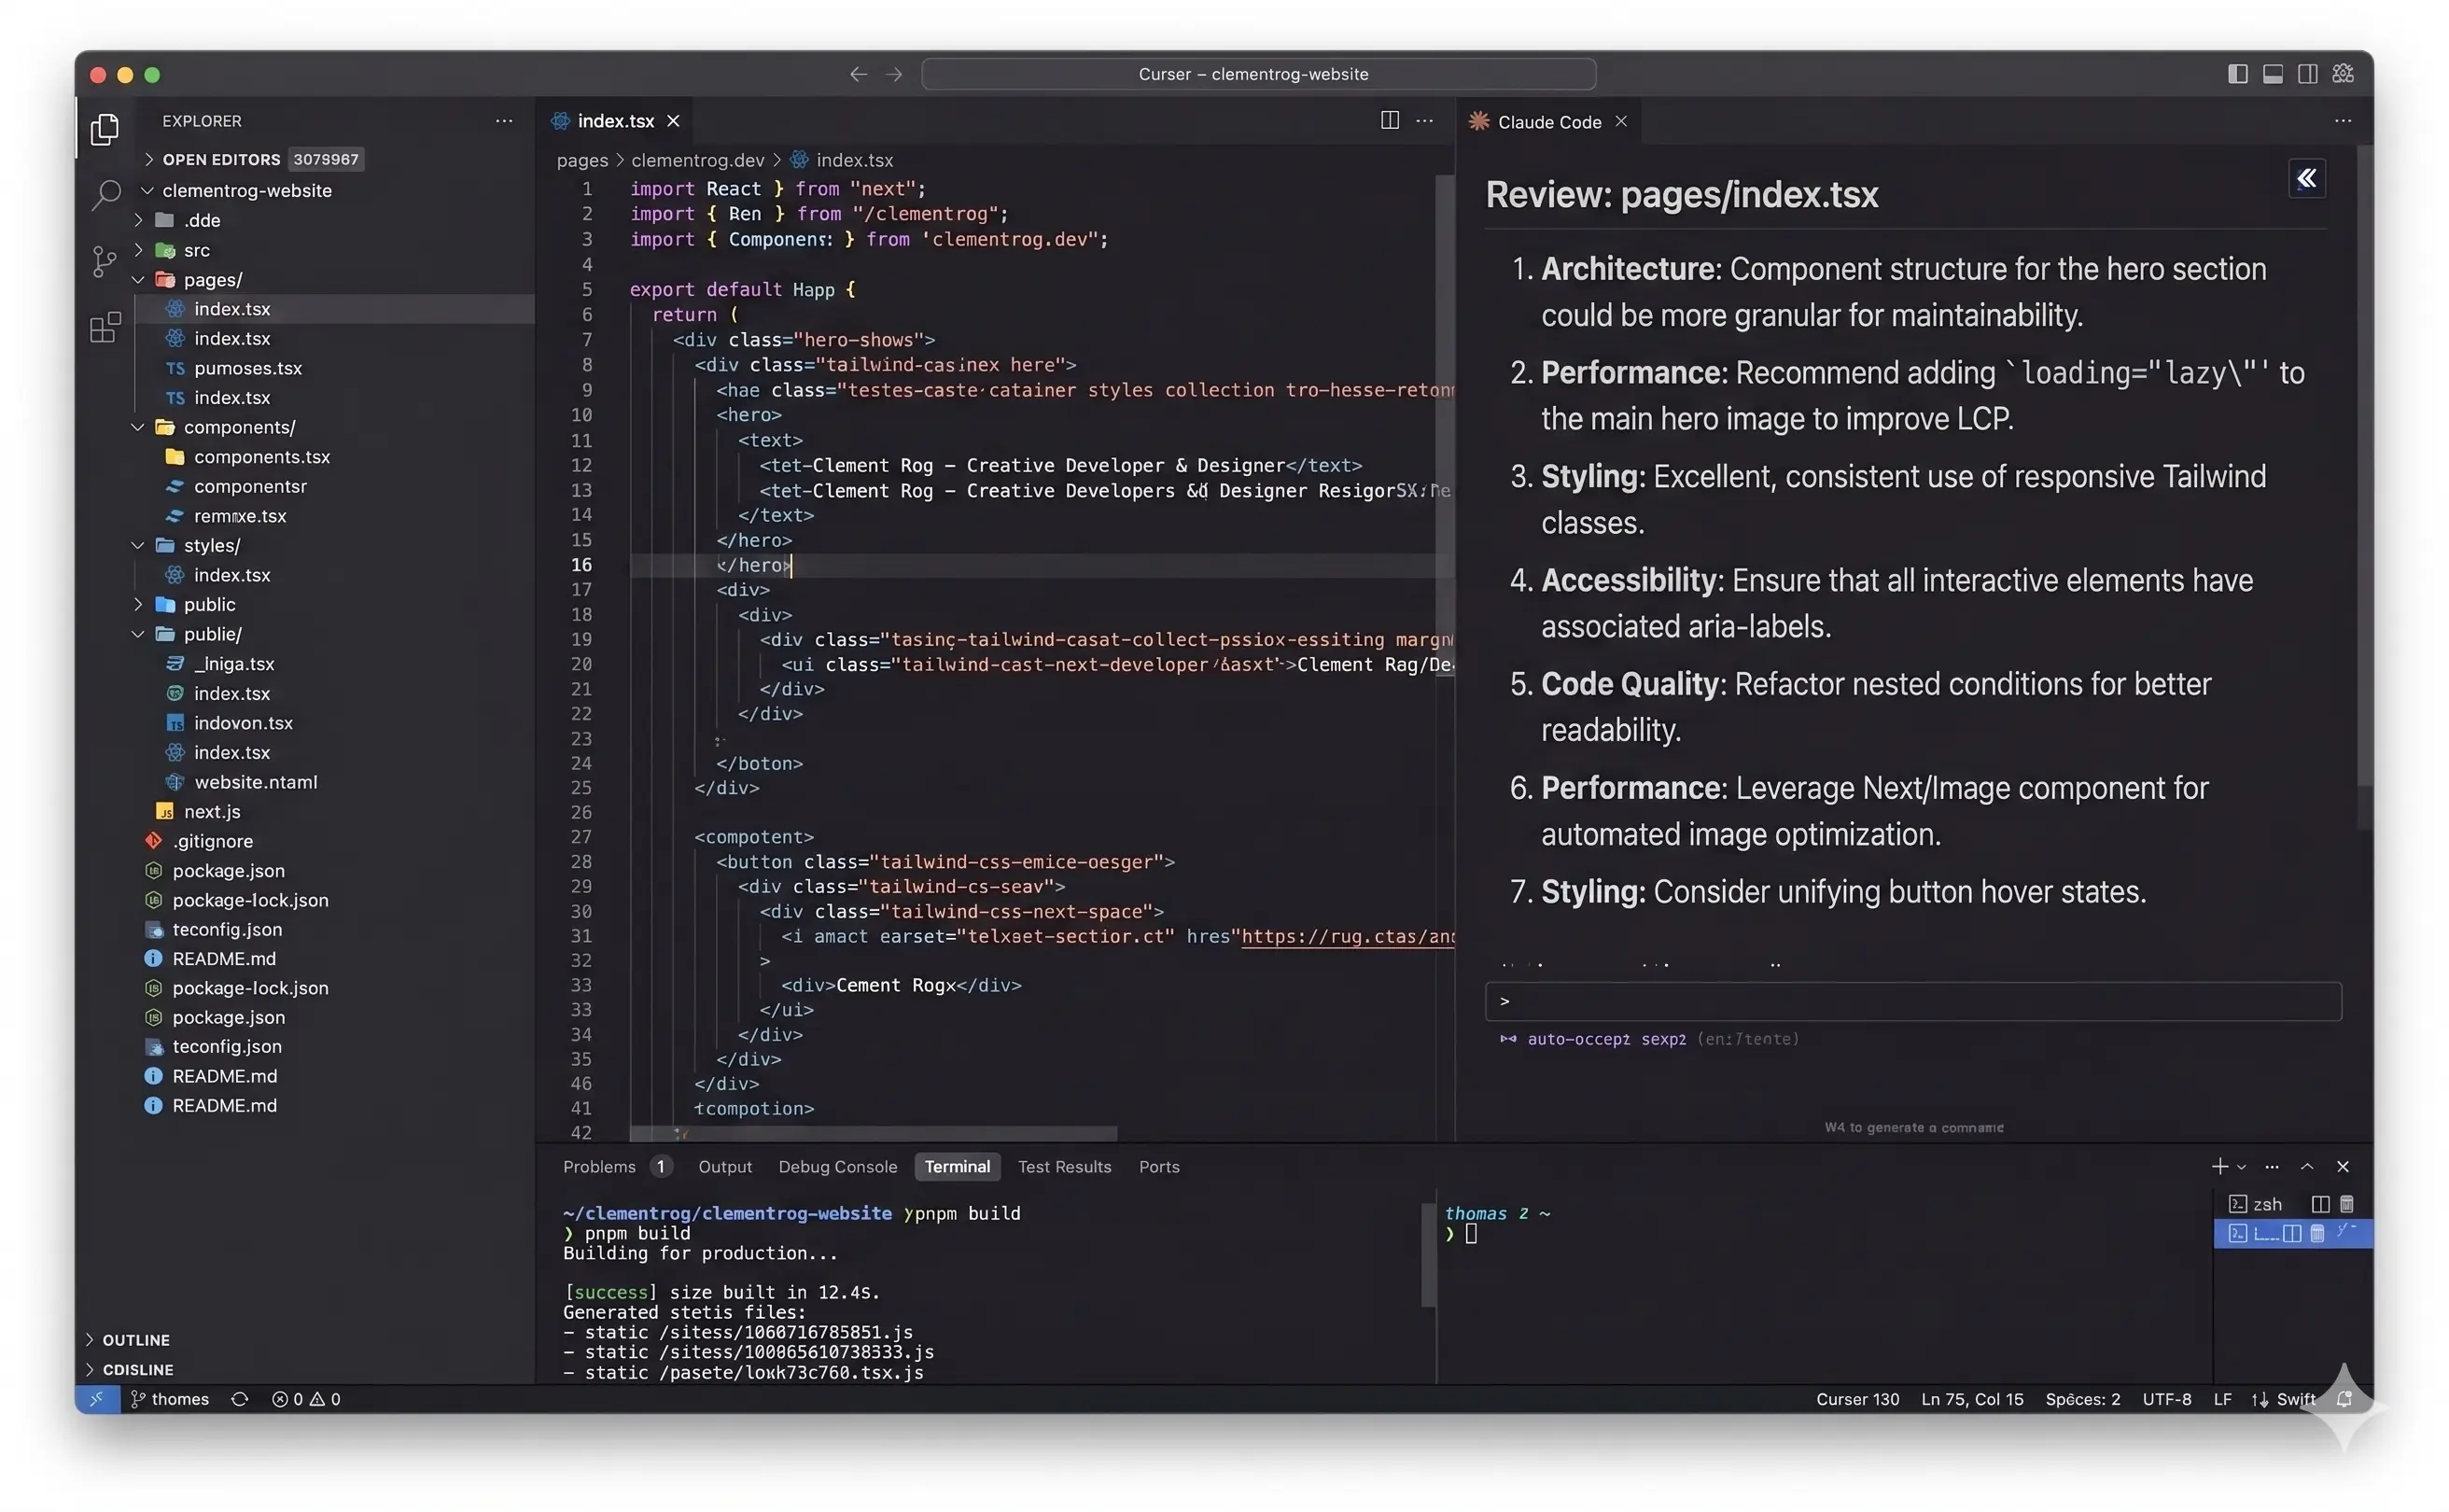Viewport: 2449px width, 1512px height.
Task: Select the clementrog.dev breadcrumb
Action: pos(697,160)
